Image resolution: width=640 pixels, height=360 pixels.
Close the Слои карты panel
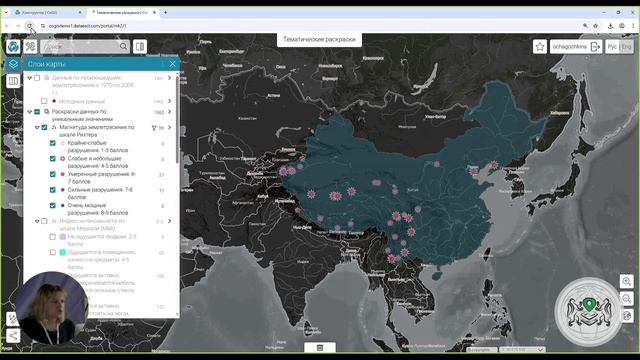coord(173,64)
